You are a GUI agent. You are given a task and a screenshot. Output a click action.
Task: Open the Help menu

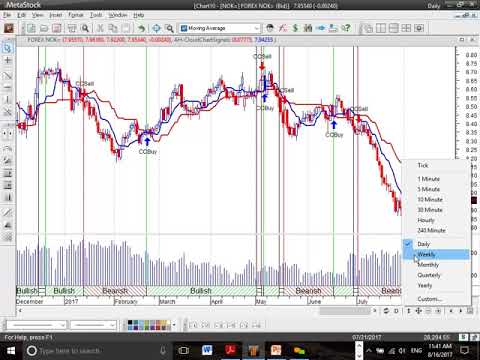click(x=139, y=15)
